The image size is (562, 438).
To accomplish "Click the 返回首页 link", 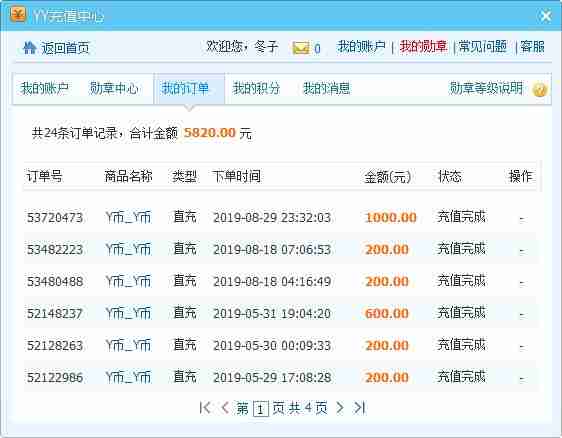I will [65, 48].
